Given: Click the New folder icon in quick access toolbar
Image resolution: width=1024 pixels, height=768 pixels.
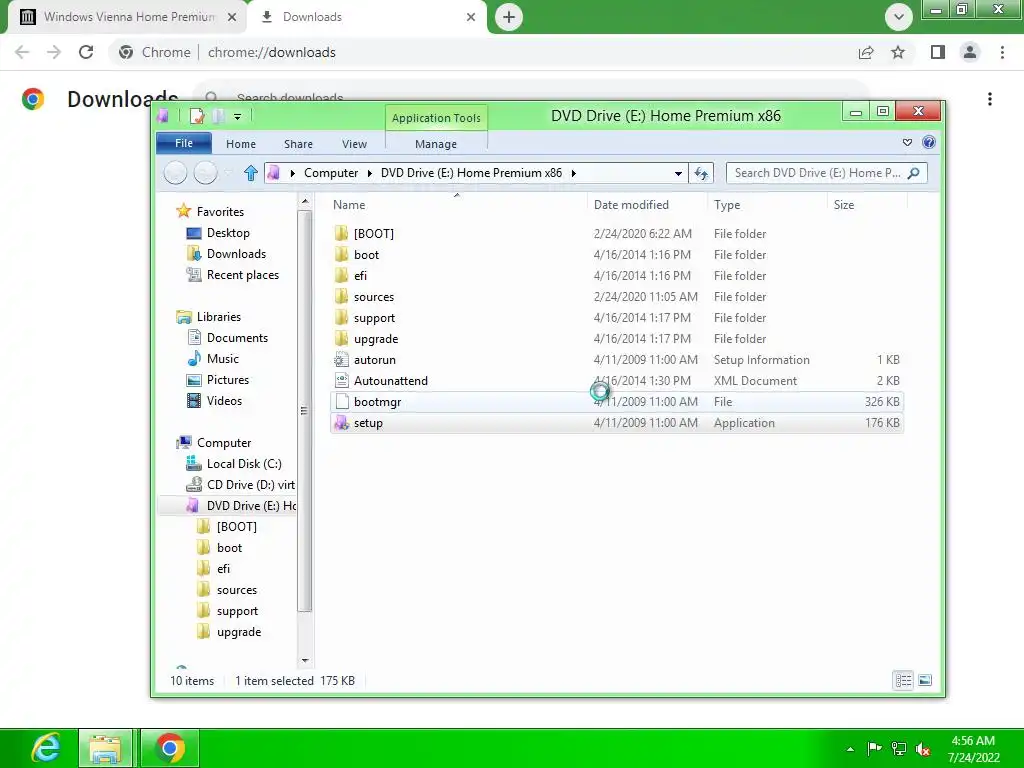Looking at the screenshot, I should pyautogui.click(x=219, y=116).
